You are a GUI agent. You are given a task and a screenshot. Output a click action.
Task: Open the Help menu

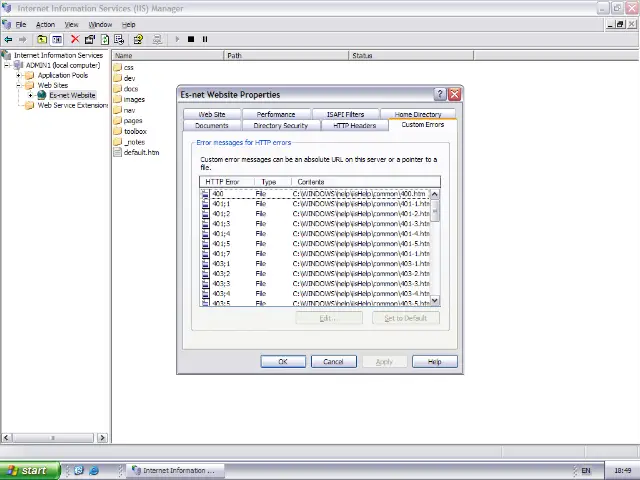[129, 24]
